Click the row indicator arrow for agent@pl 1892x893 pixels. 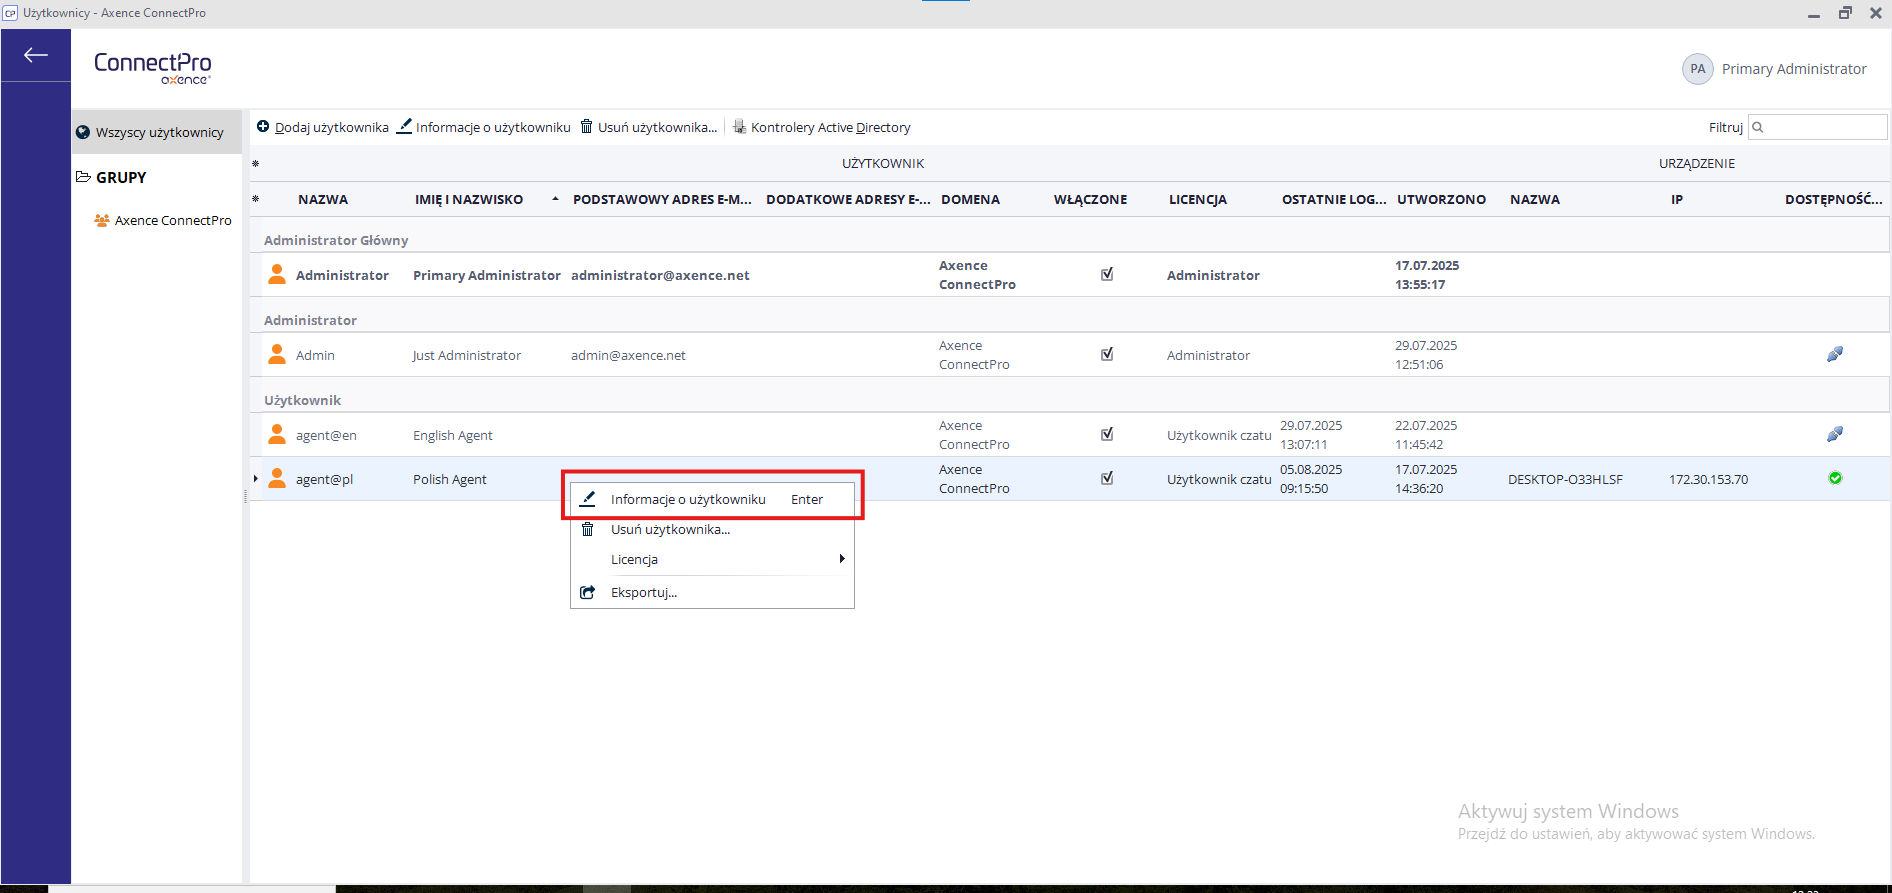pos(256,479)
